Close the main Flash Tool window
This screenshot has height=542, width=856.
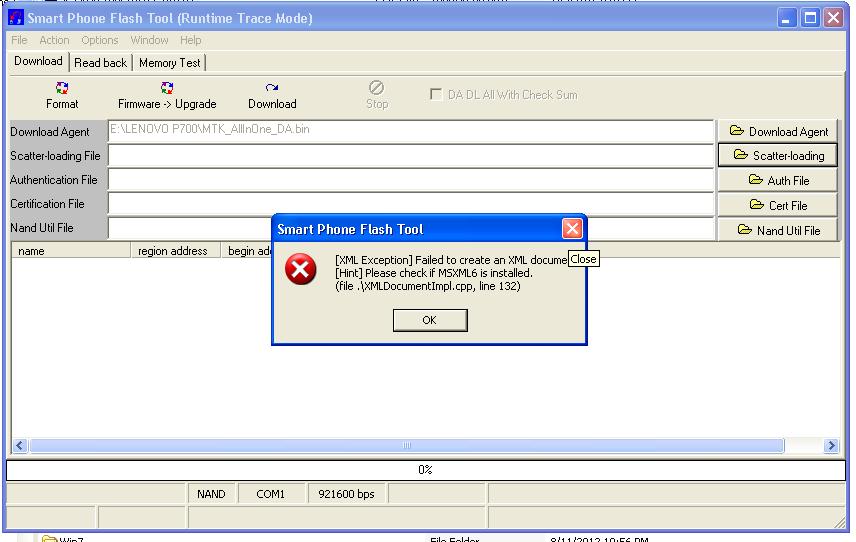pyautogui.click(x=834, y=17)
